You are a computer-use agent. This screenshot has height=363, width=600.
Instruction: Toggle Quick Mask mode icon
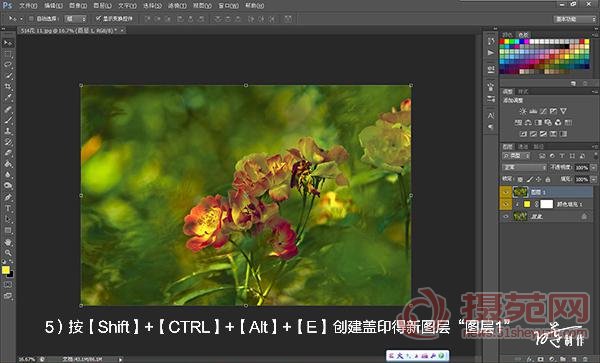(x=8, y=285)
